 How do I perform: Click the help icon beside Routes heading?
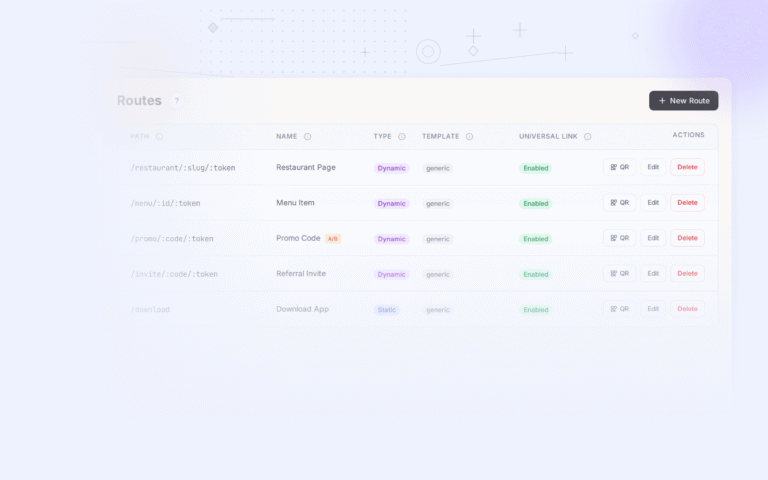click(177, 101)
